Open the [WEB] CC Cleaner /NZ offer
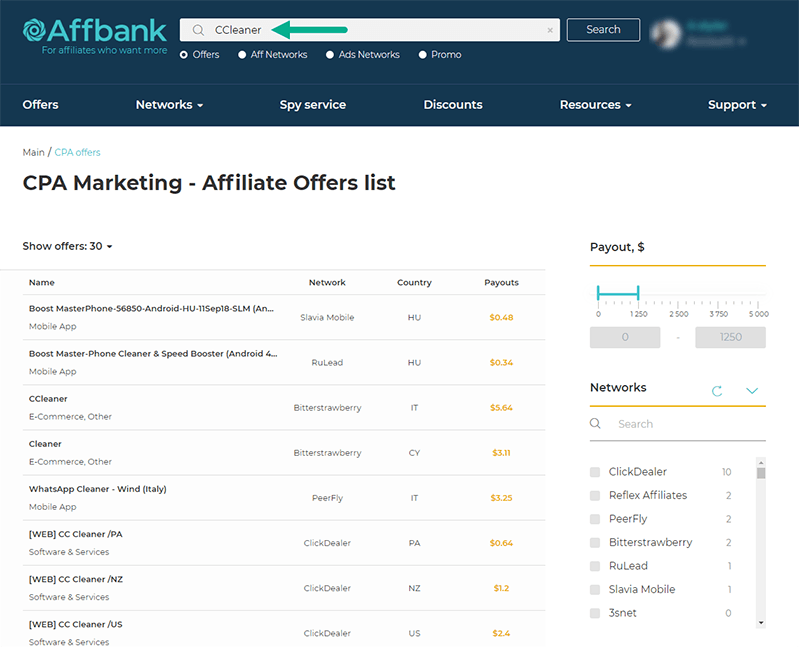 (75, 579)
